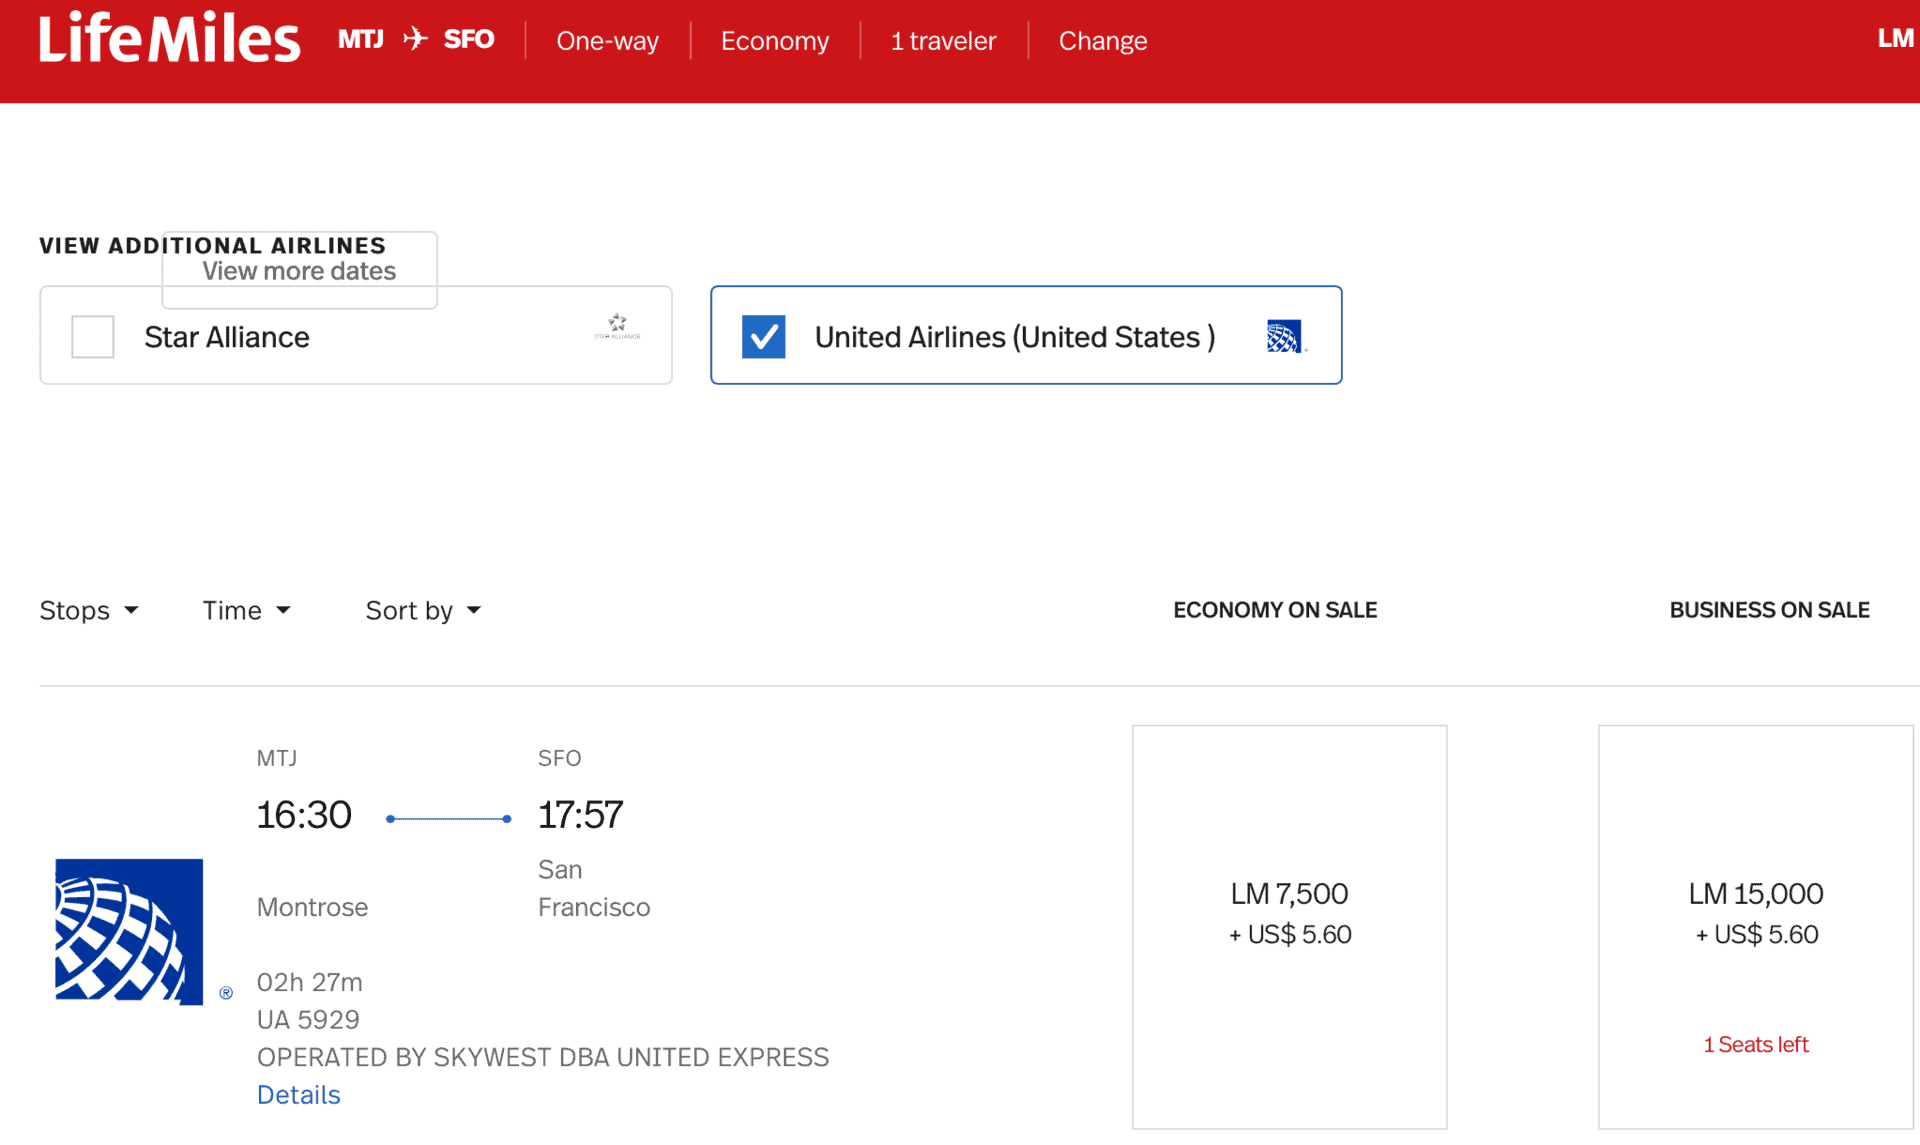Select the LM 15,000 business fare

[x=1756, y=927]
